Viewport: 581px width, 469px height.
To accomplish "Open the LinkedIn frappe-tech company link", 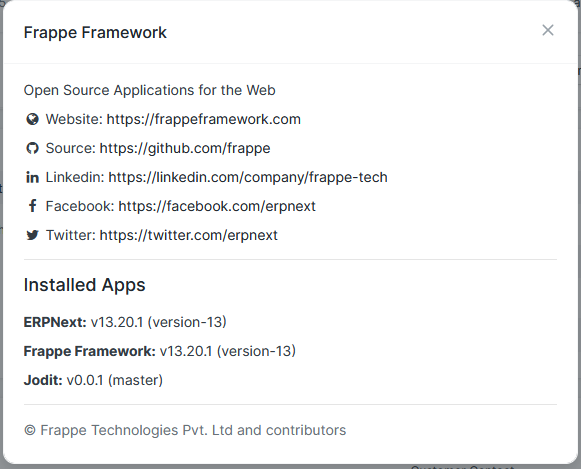I will pos(248,177).
